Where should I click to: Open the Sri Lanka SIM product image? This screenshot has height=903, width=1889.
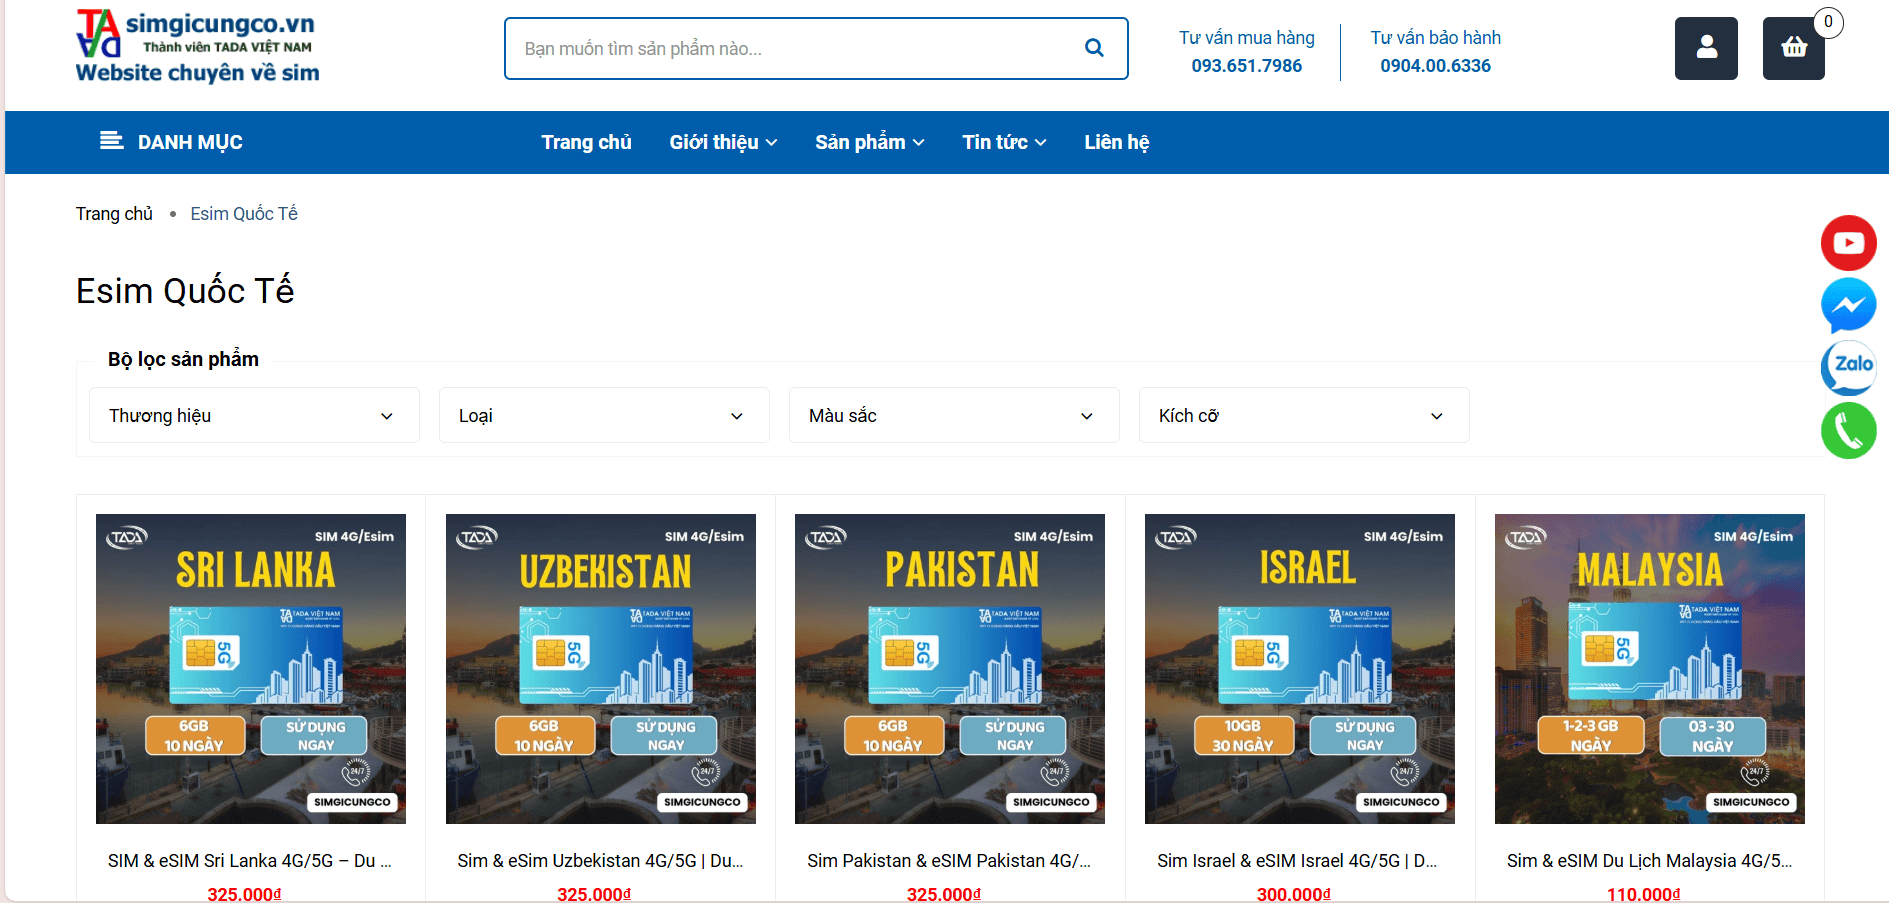251,669
